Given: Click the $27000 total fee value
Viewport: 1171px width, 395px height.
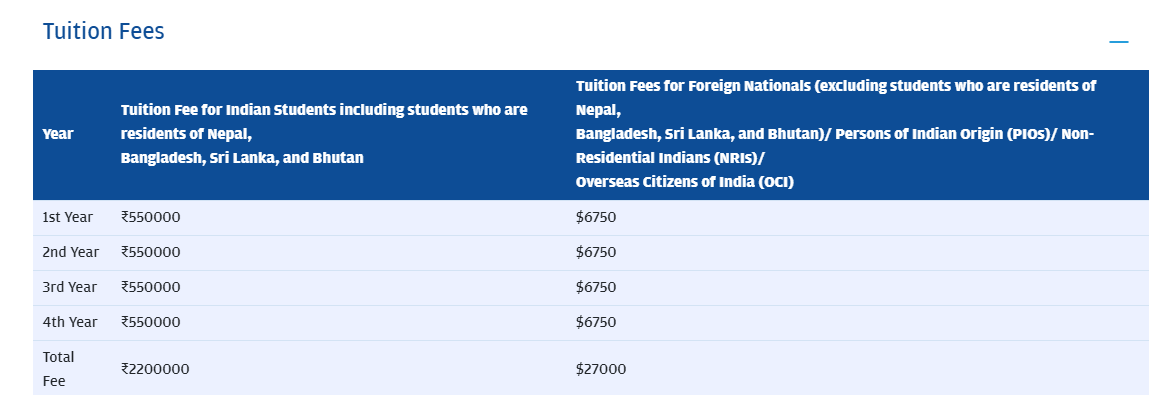Looking at the screenshot, I should 601,369.
